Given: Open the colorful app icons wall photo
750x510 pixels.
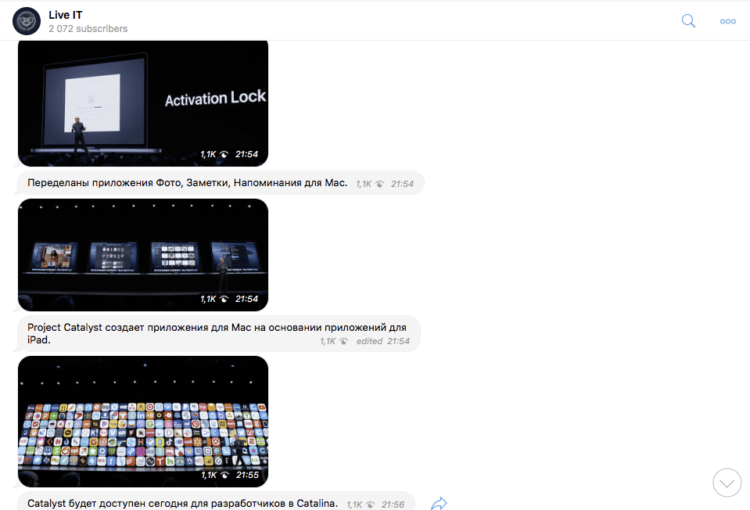Looking at the screenshot, I should pos(143,421).
